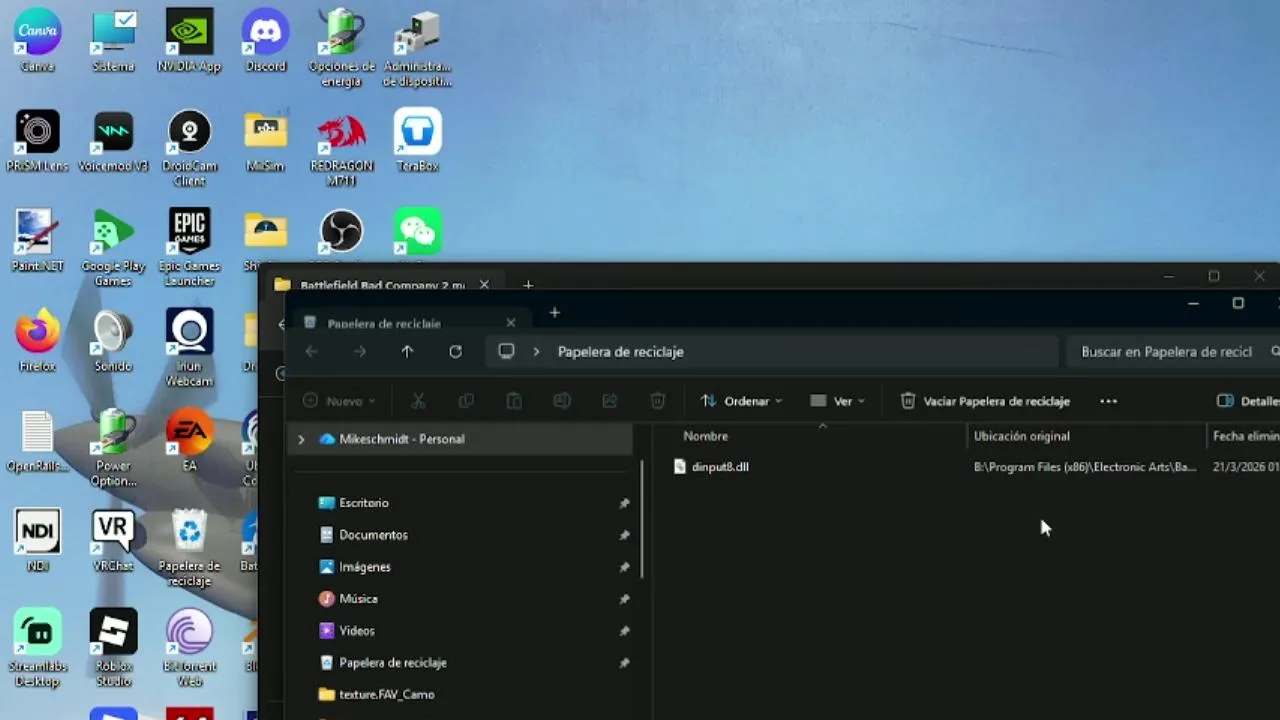Open DroidCam Client shortcut
The height and width of the screenshot is (720, 1280).
[x=189, y=147]
